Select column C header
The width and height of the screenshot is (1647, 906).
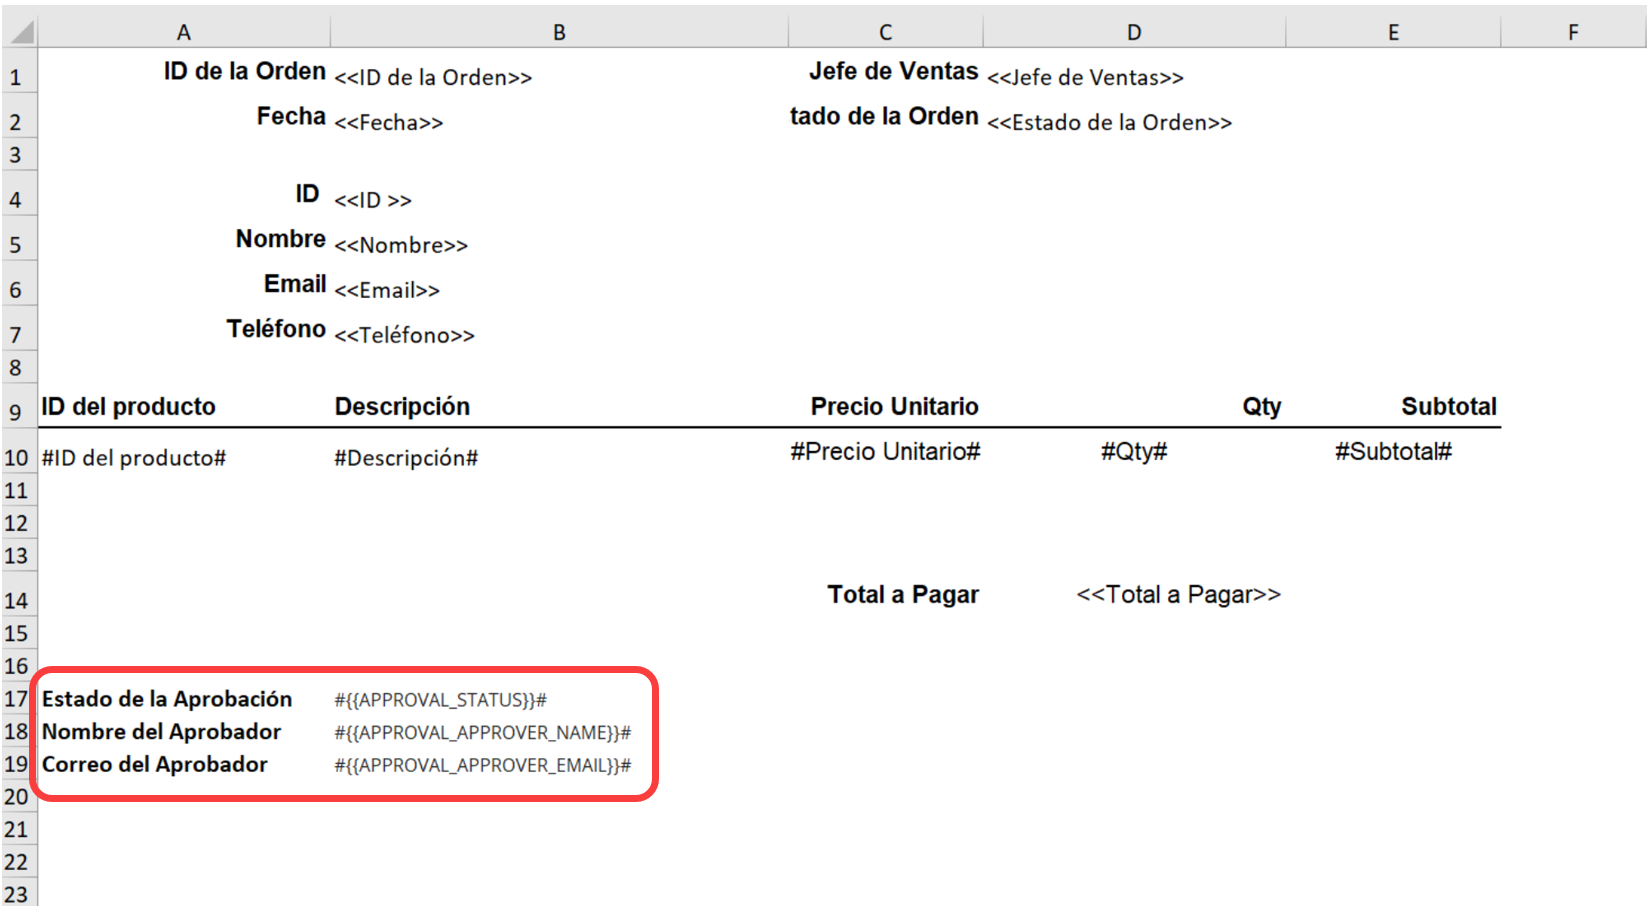pyautogui.click(x=885, y=32)
